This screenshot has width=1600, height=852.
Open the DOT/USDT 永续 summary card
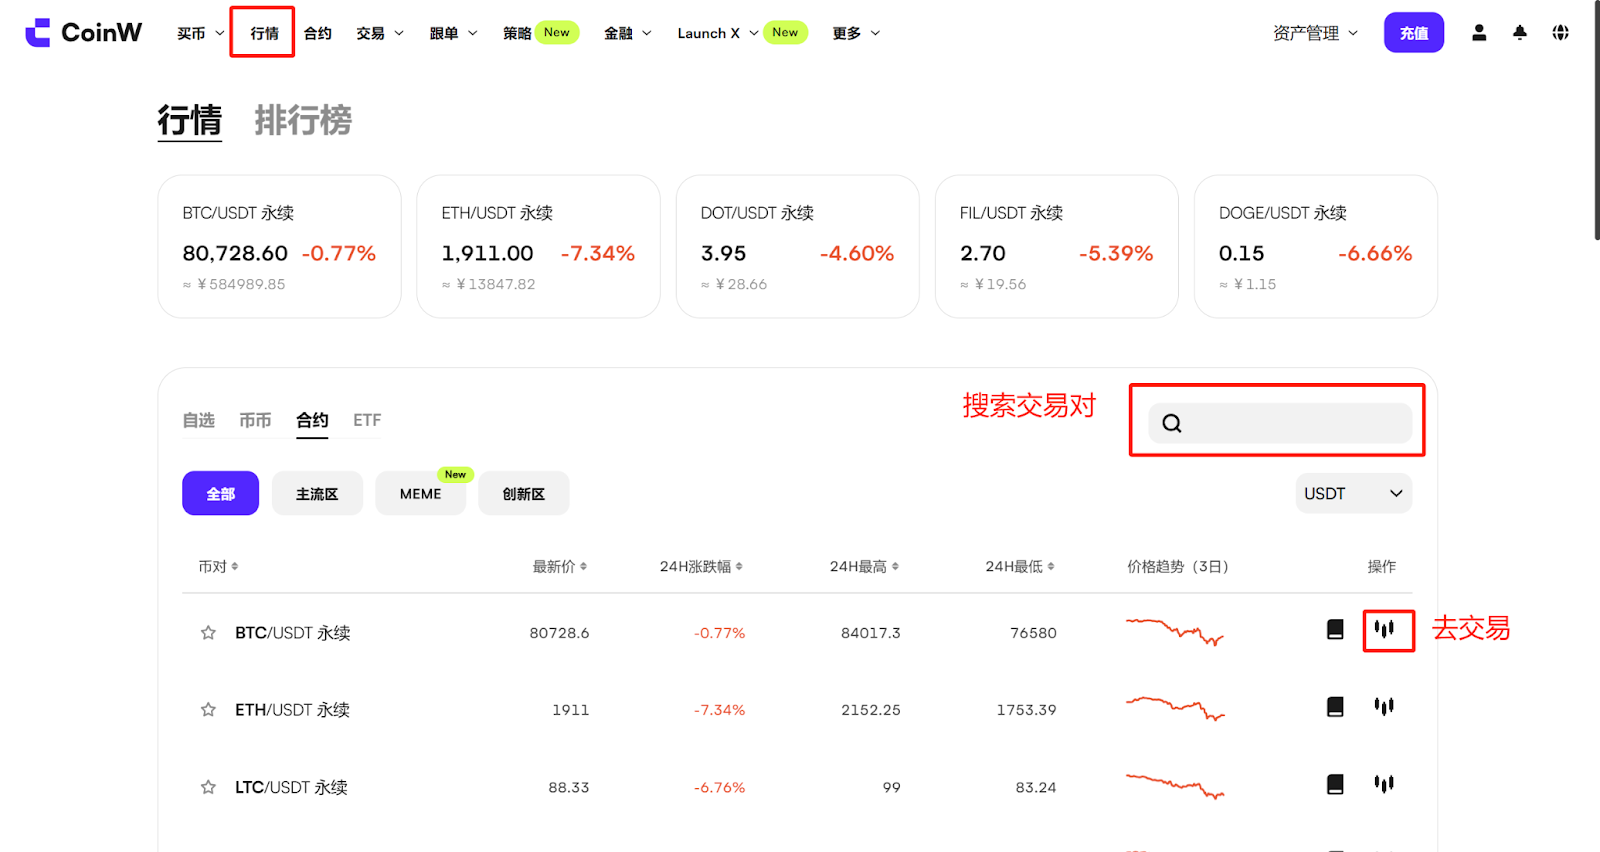[797, 247]
